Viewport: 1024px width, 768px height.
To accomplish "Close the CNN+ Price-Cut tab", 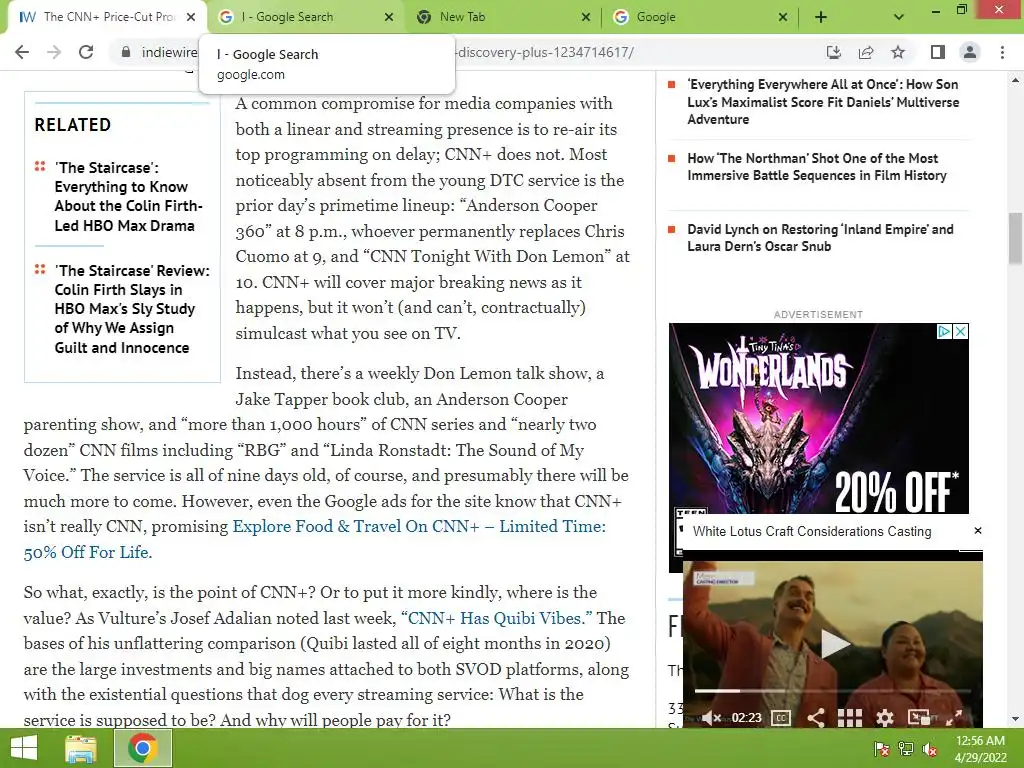I will click(x=191, y=17).
